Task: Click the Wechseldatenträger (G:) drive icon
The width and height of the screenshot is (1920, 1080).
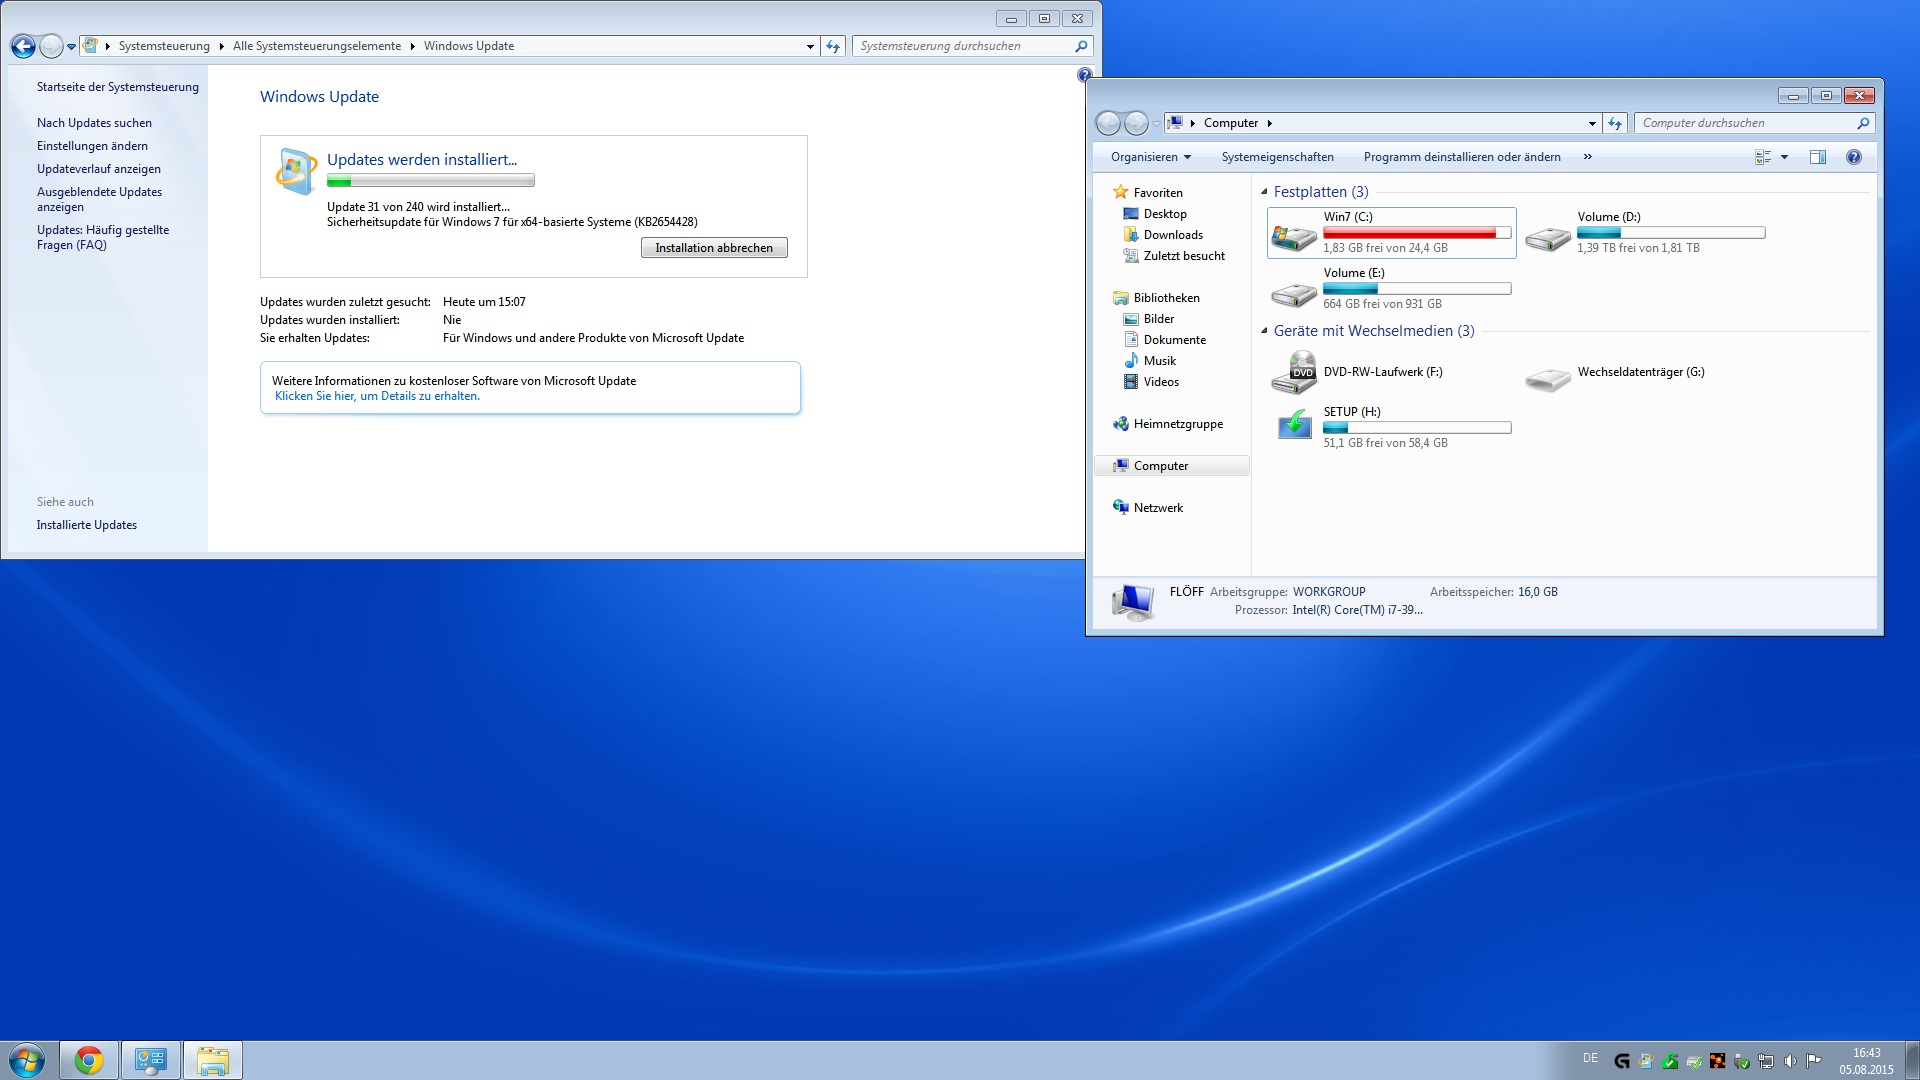Action: [x=1547, y=378]
